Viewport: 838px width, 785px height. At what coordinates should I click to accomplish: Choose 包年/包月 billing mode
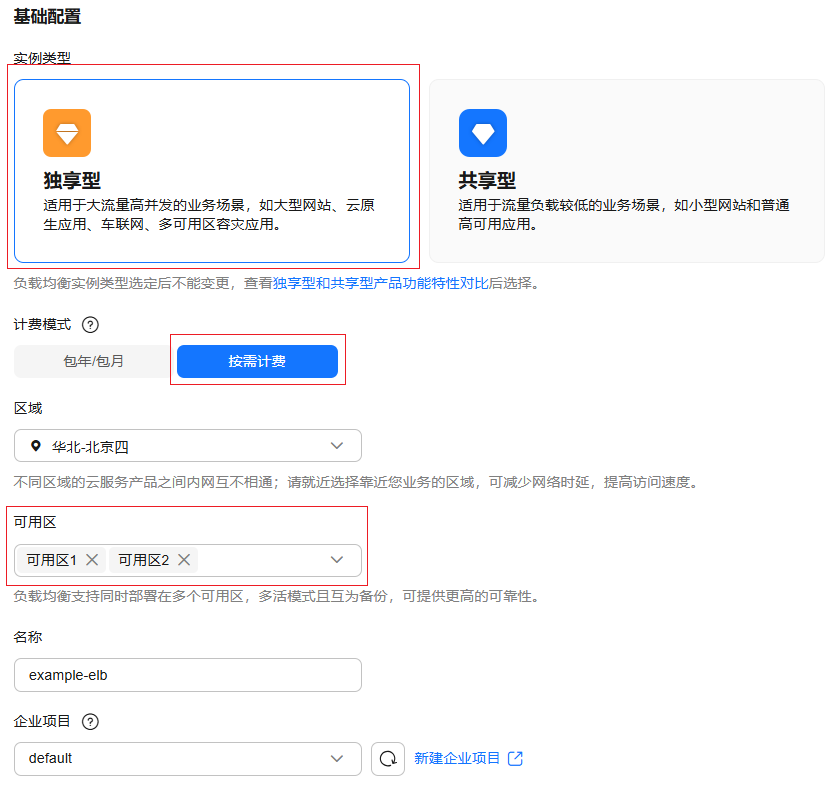click(x=94, y=361)
